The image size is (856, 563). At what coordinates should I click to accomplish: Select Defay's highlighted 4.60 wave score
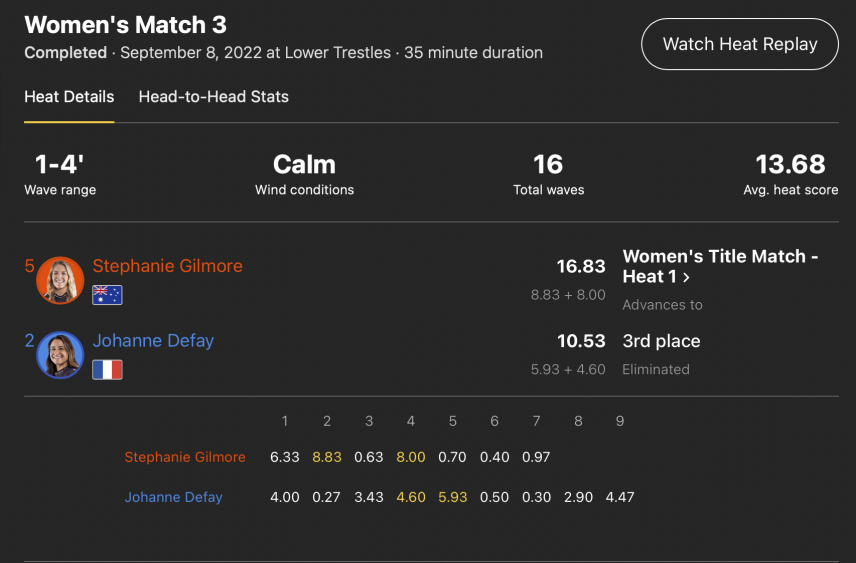tap(411, 497)
